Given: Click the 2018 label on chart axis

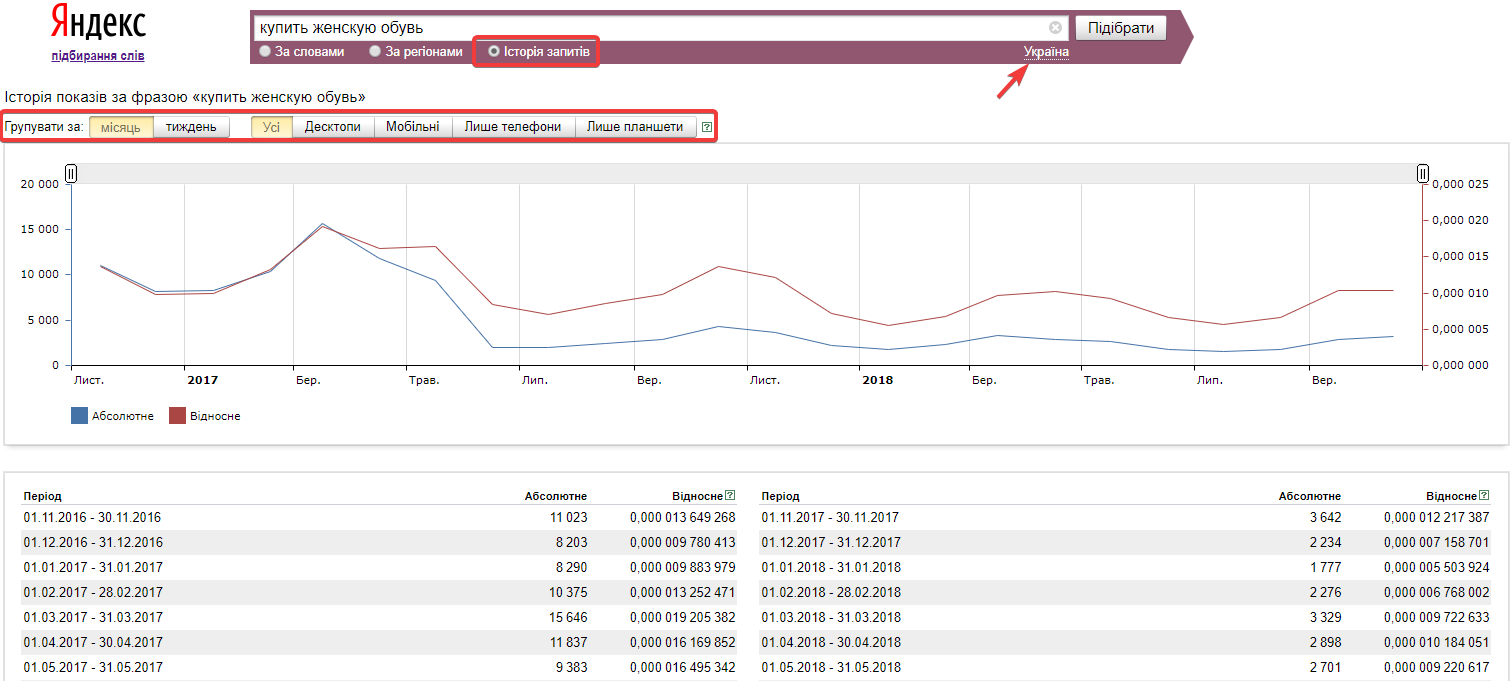Looking at the screenshot, I should click(x=877, y=380).
